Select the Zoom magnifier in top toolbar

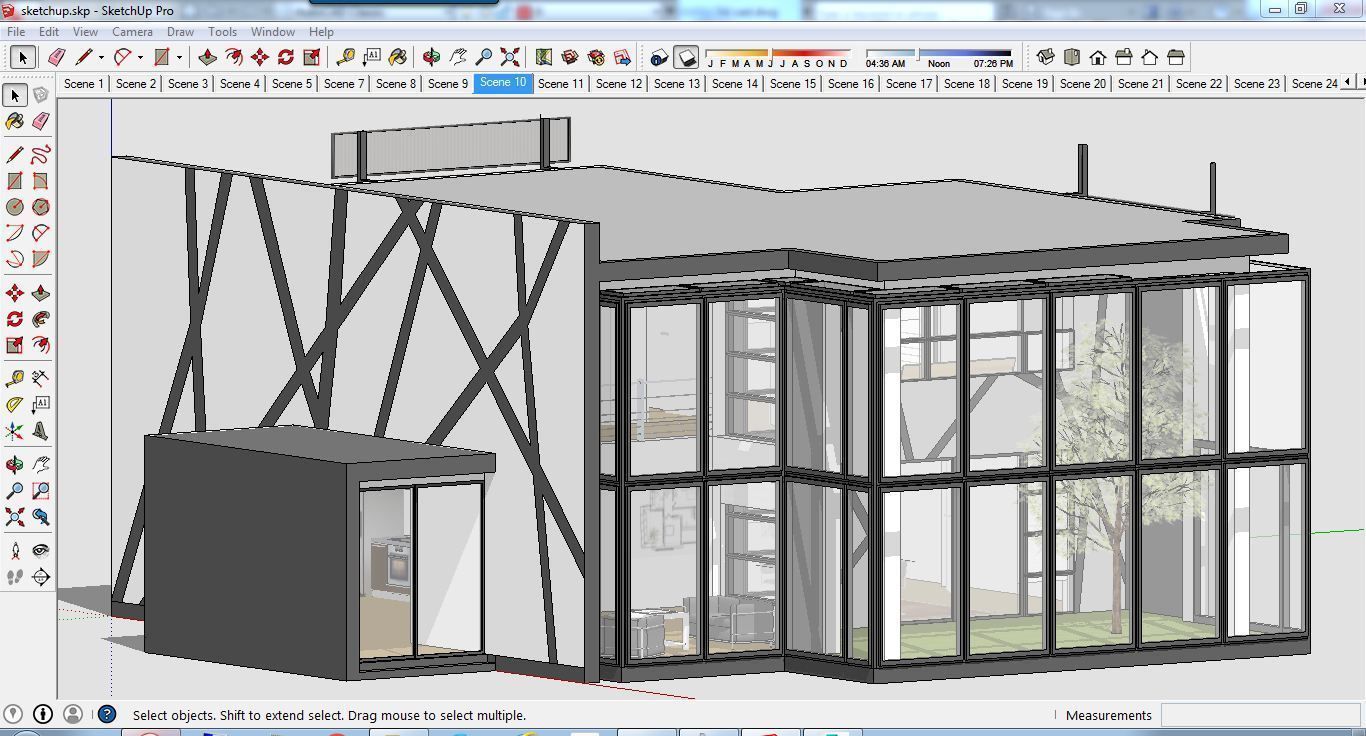pyautogui.click(x=484, y=57)
